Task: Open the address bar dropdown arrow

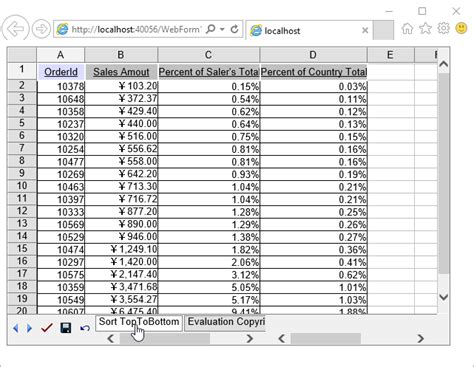Action: 222,29
